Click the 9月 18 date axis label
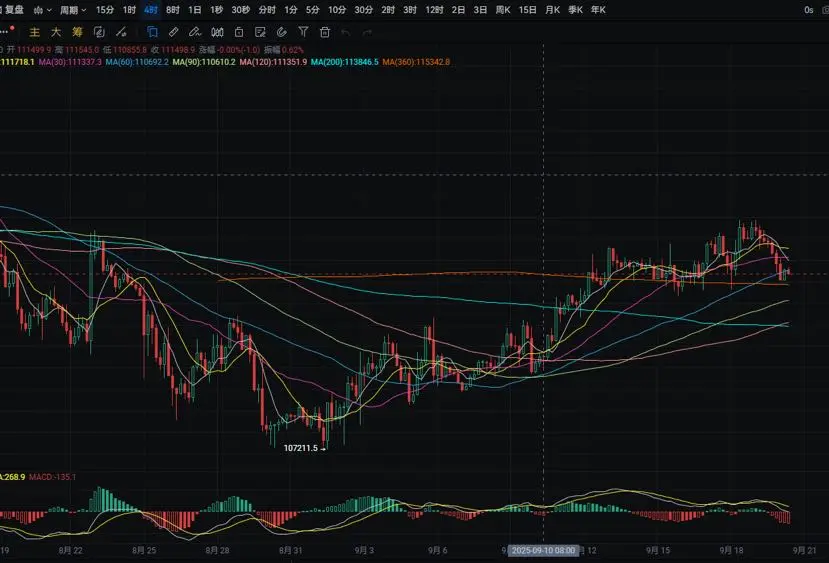This screenshot has height=563, width=829. 731,550
